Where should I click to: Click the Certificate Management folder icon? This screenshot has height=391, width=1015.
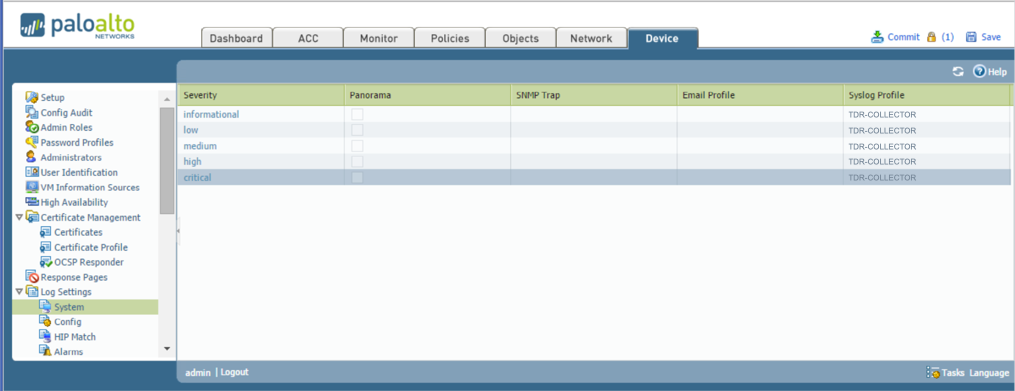[x=32, y=218]
